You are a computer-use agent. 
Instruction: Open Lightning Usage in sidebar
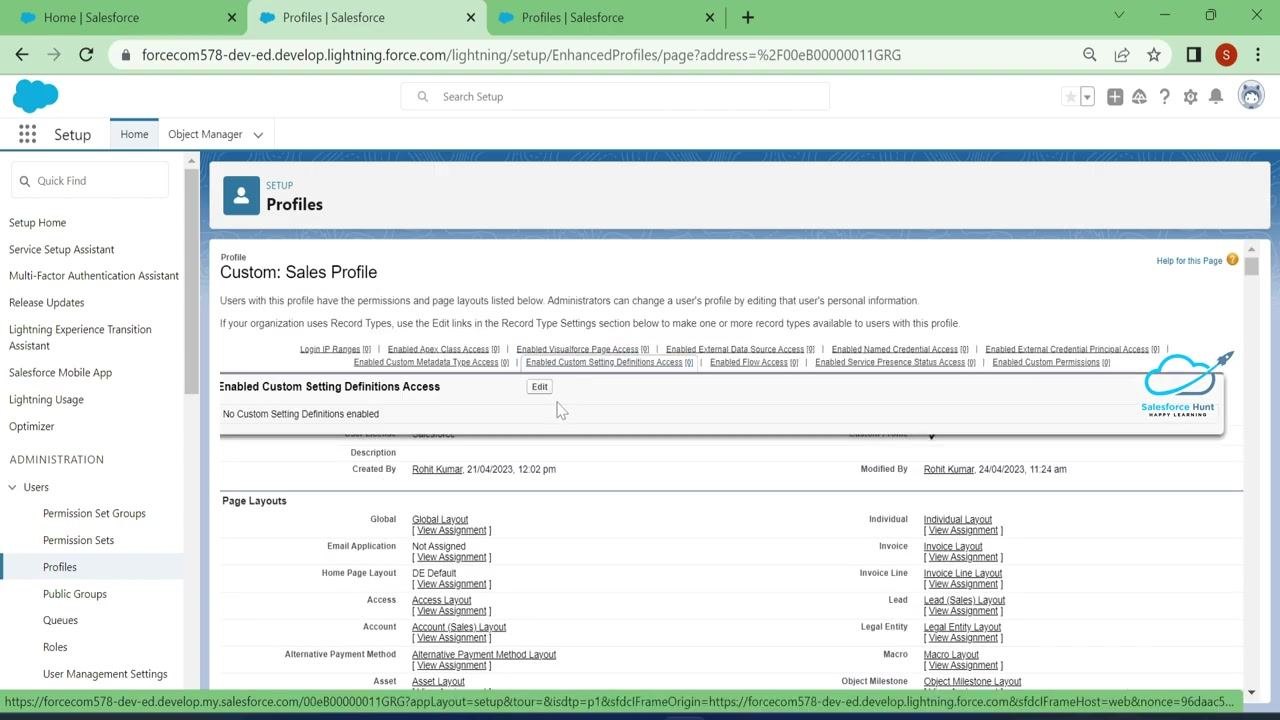(x=46, y=400)
